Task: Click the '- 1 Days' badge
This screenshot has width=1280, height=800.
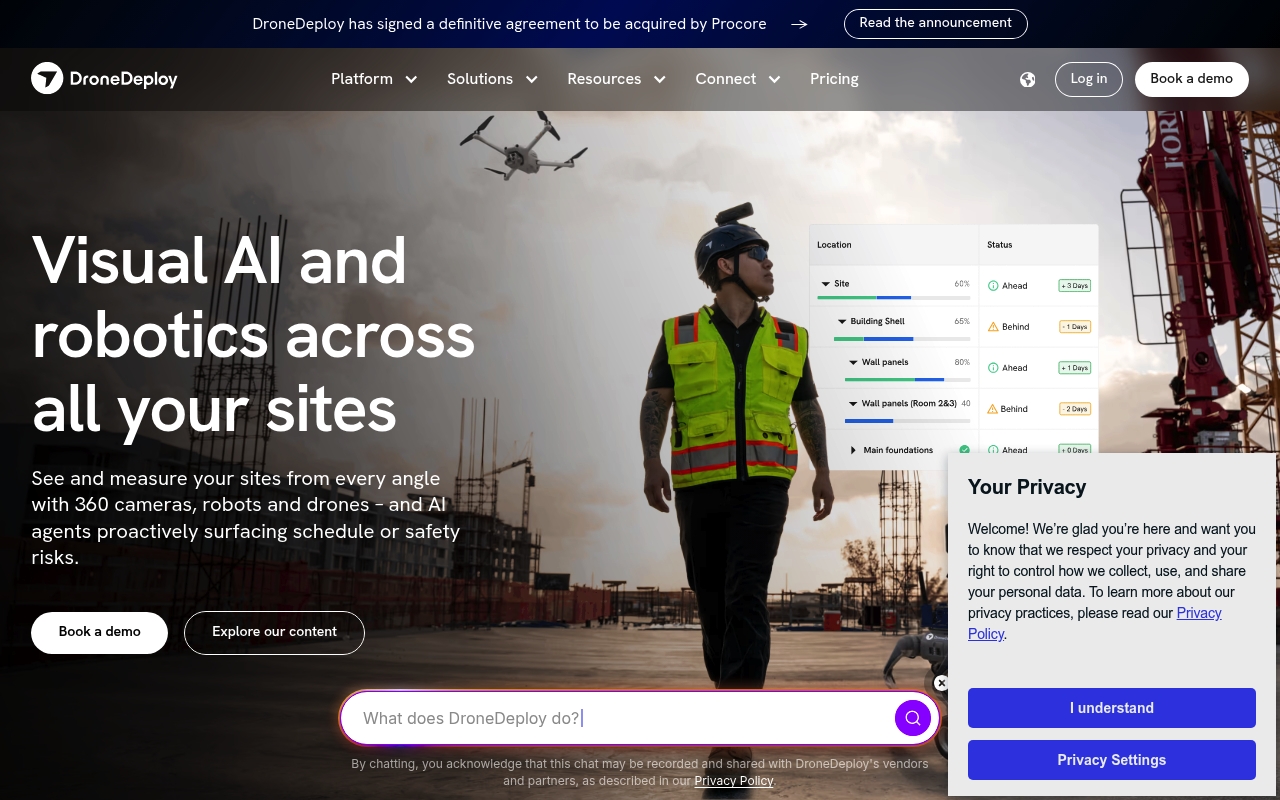Action: (x=1074, y=327)
